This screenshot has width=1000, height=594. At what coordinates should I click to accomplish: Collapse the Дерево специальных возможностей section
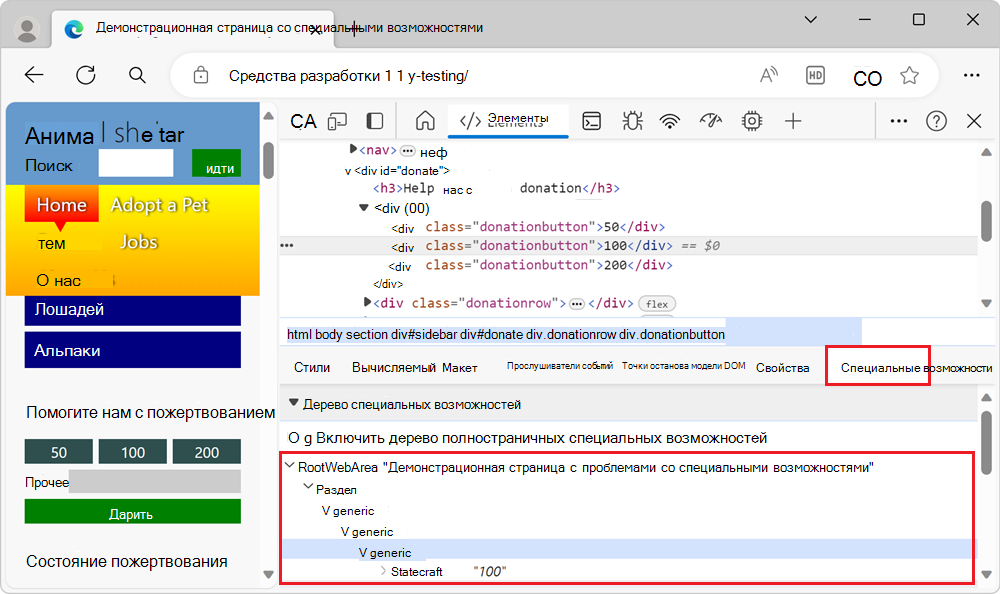(294, 403)
